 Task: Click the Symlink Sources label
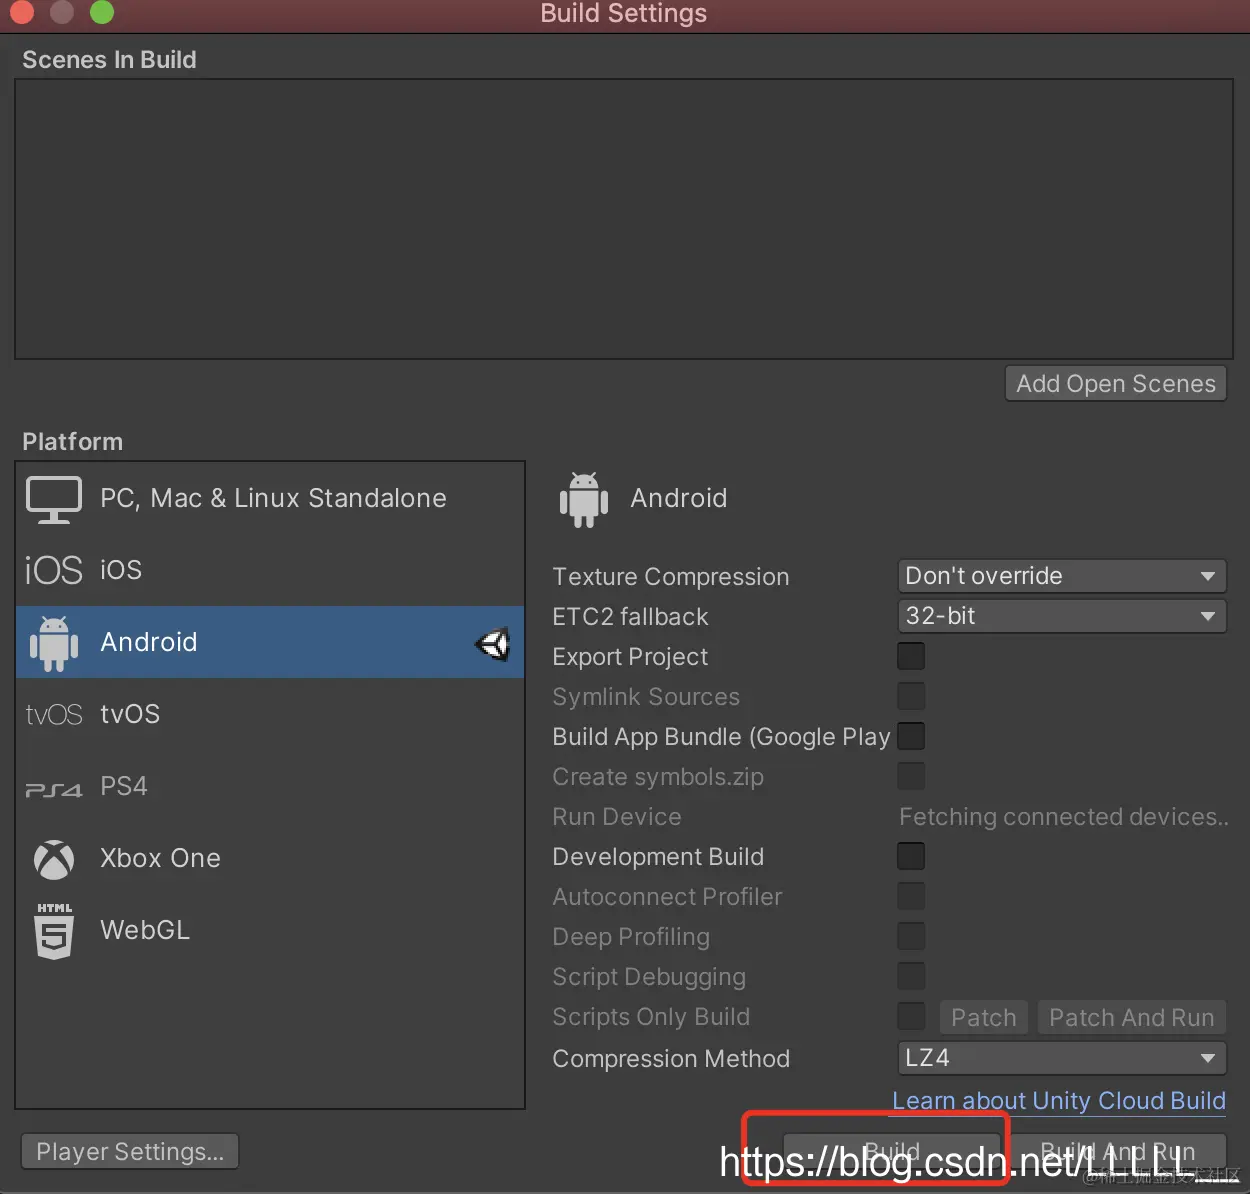[x=646, y=697]
